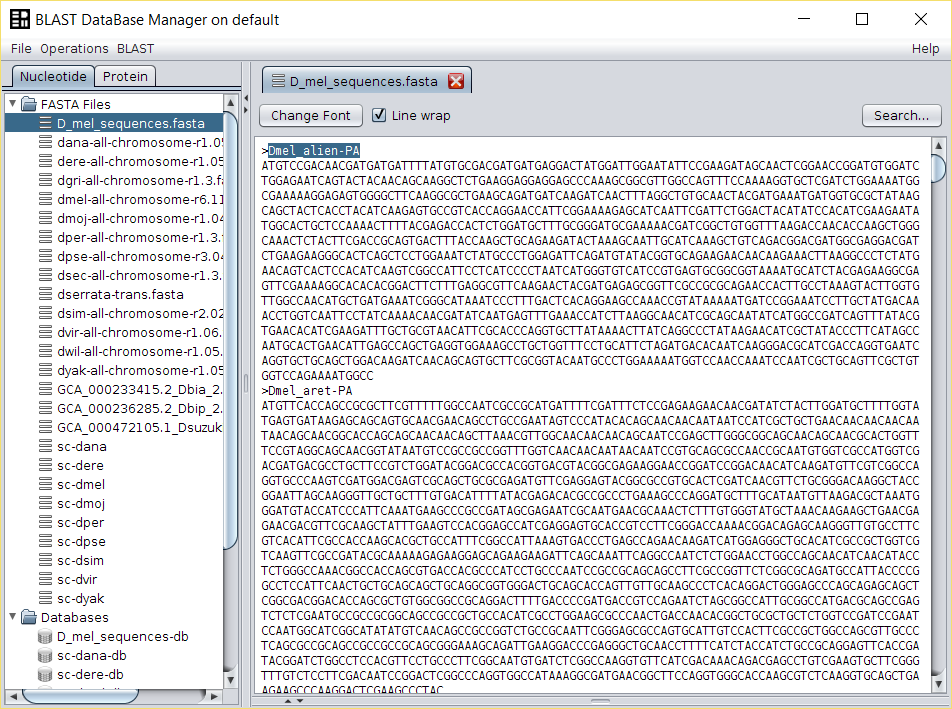Click the file icon next to dserrata-trans.fasta
Image resolution: width=952 pixels, height=709 pixels.
coord(45,295)
